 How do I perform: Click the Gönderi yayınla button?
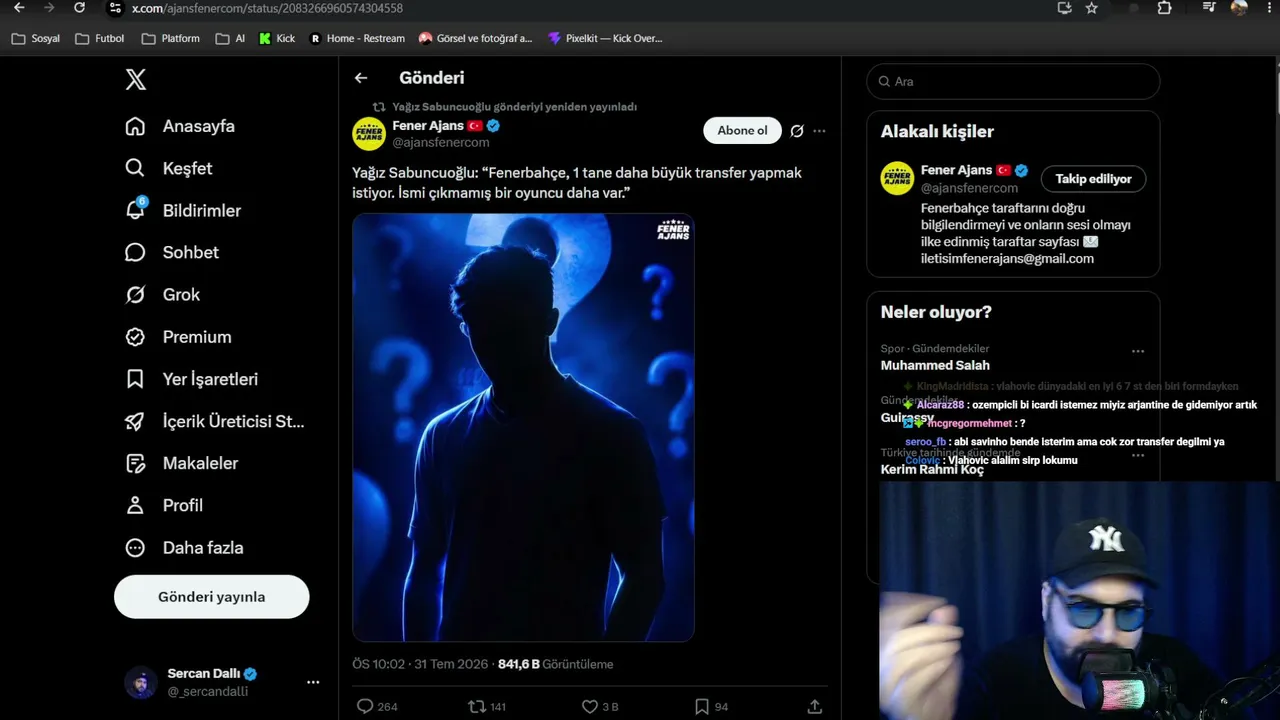(x=212, y=597)
